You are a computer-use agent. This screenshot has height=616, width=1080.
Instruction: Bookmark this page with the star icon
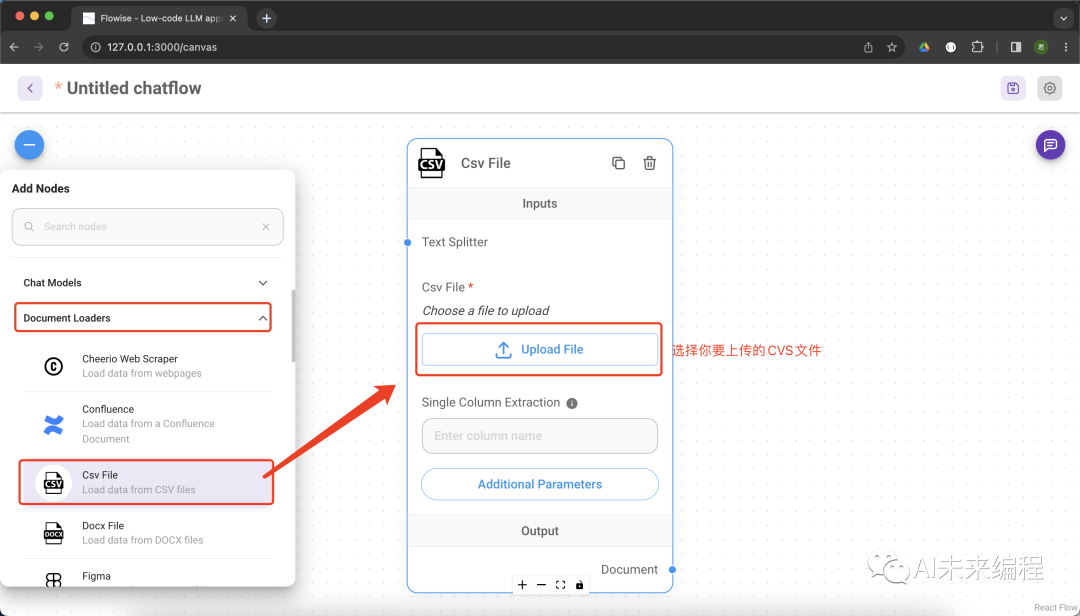tap(892, 47)
